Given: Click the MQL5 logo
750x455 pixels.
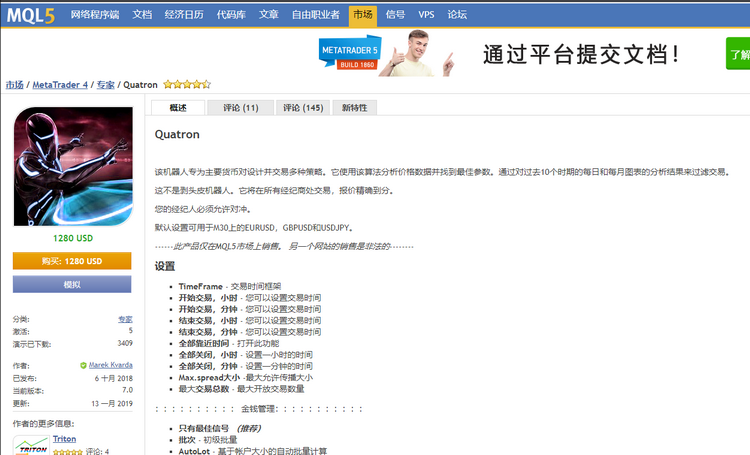Looking at the screenshot, I should coord(31,15).
